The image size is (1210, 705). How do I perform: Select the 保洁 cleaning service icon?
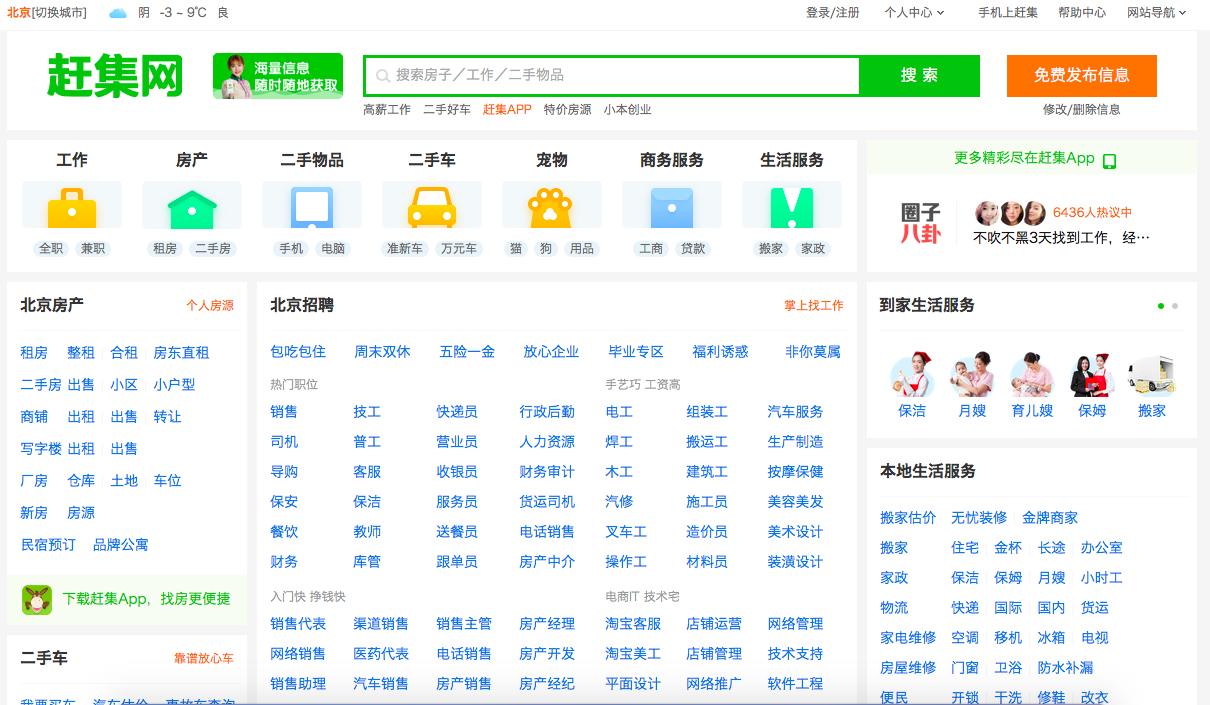(911, 375)
